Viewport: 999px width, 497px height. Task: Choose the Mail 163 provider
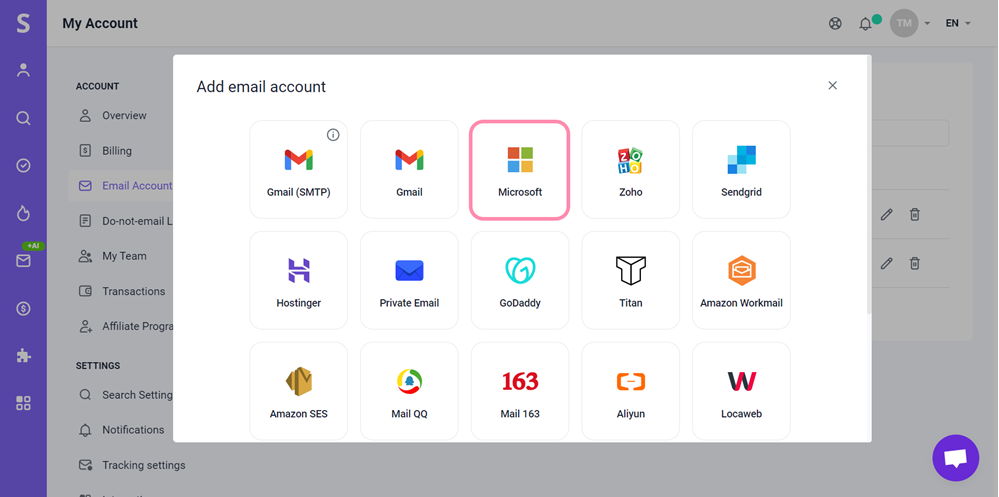520,391
